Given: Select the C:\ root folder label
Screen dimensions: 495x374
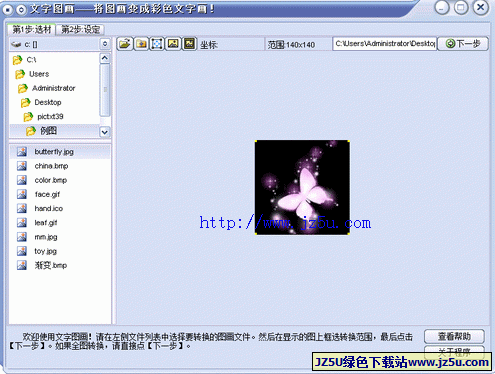Looking at the screenshot, I should [x=31, y=60].
